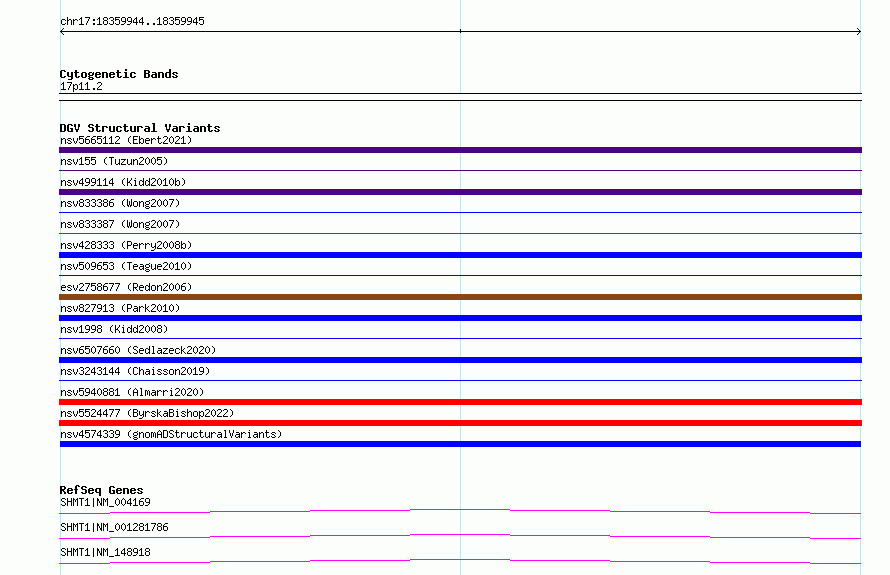Click esv2758677 (Redon2006) label
The image size is (890, 575).
126,287
